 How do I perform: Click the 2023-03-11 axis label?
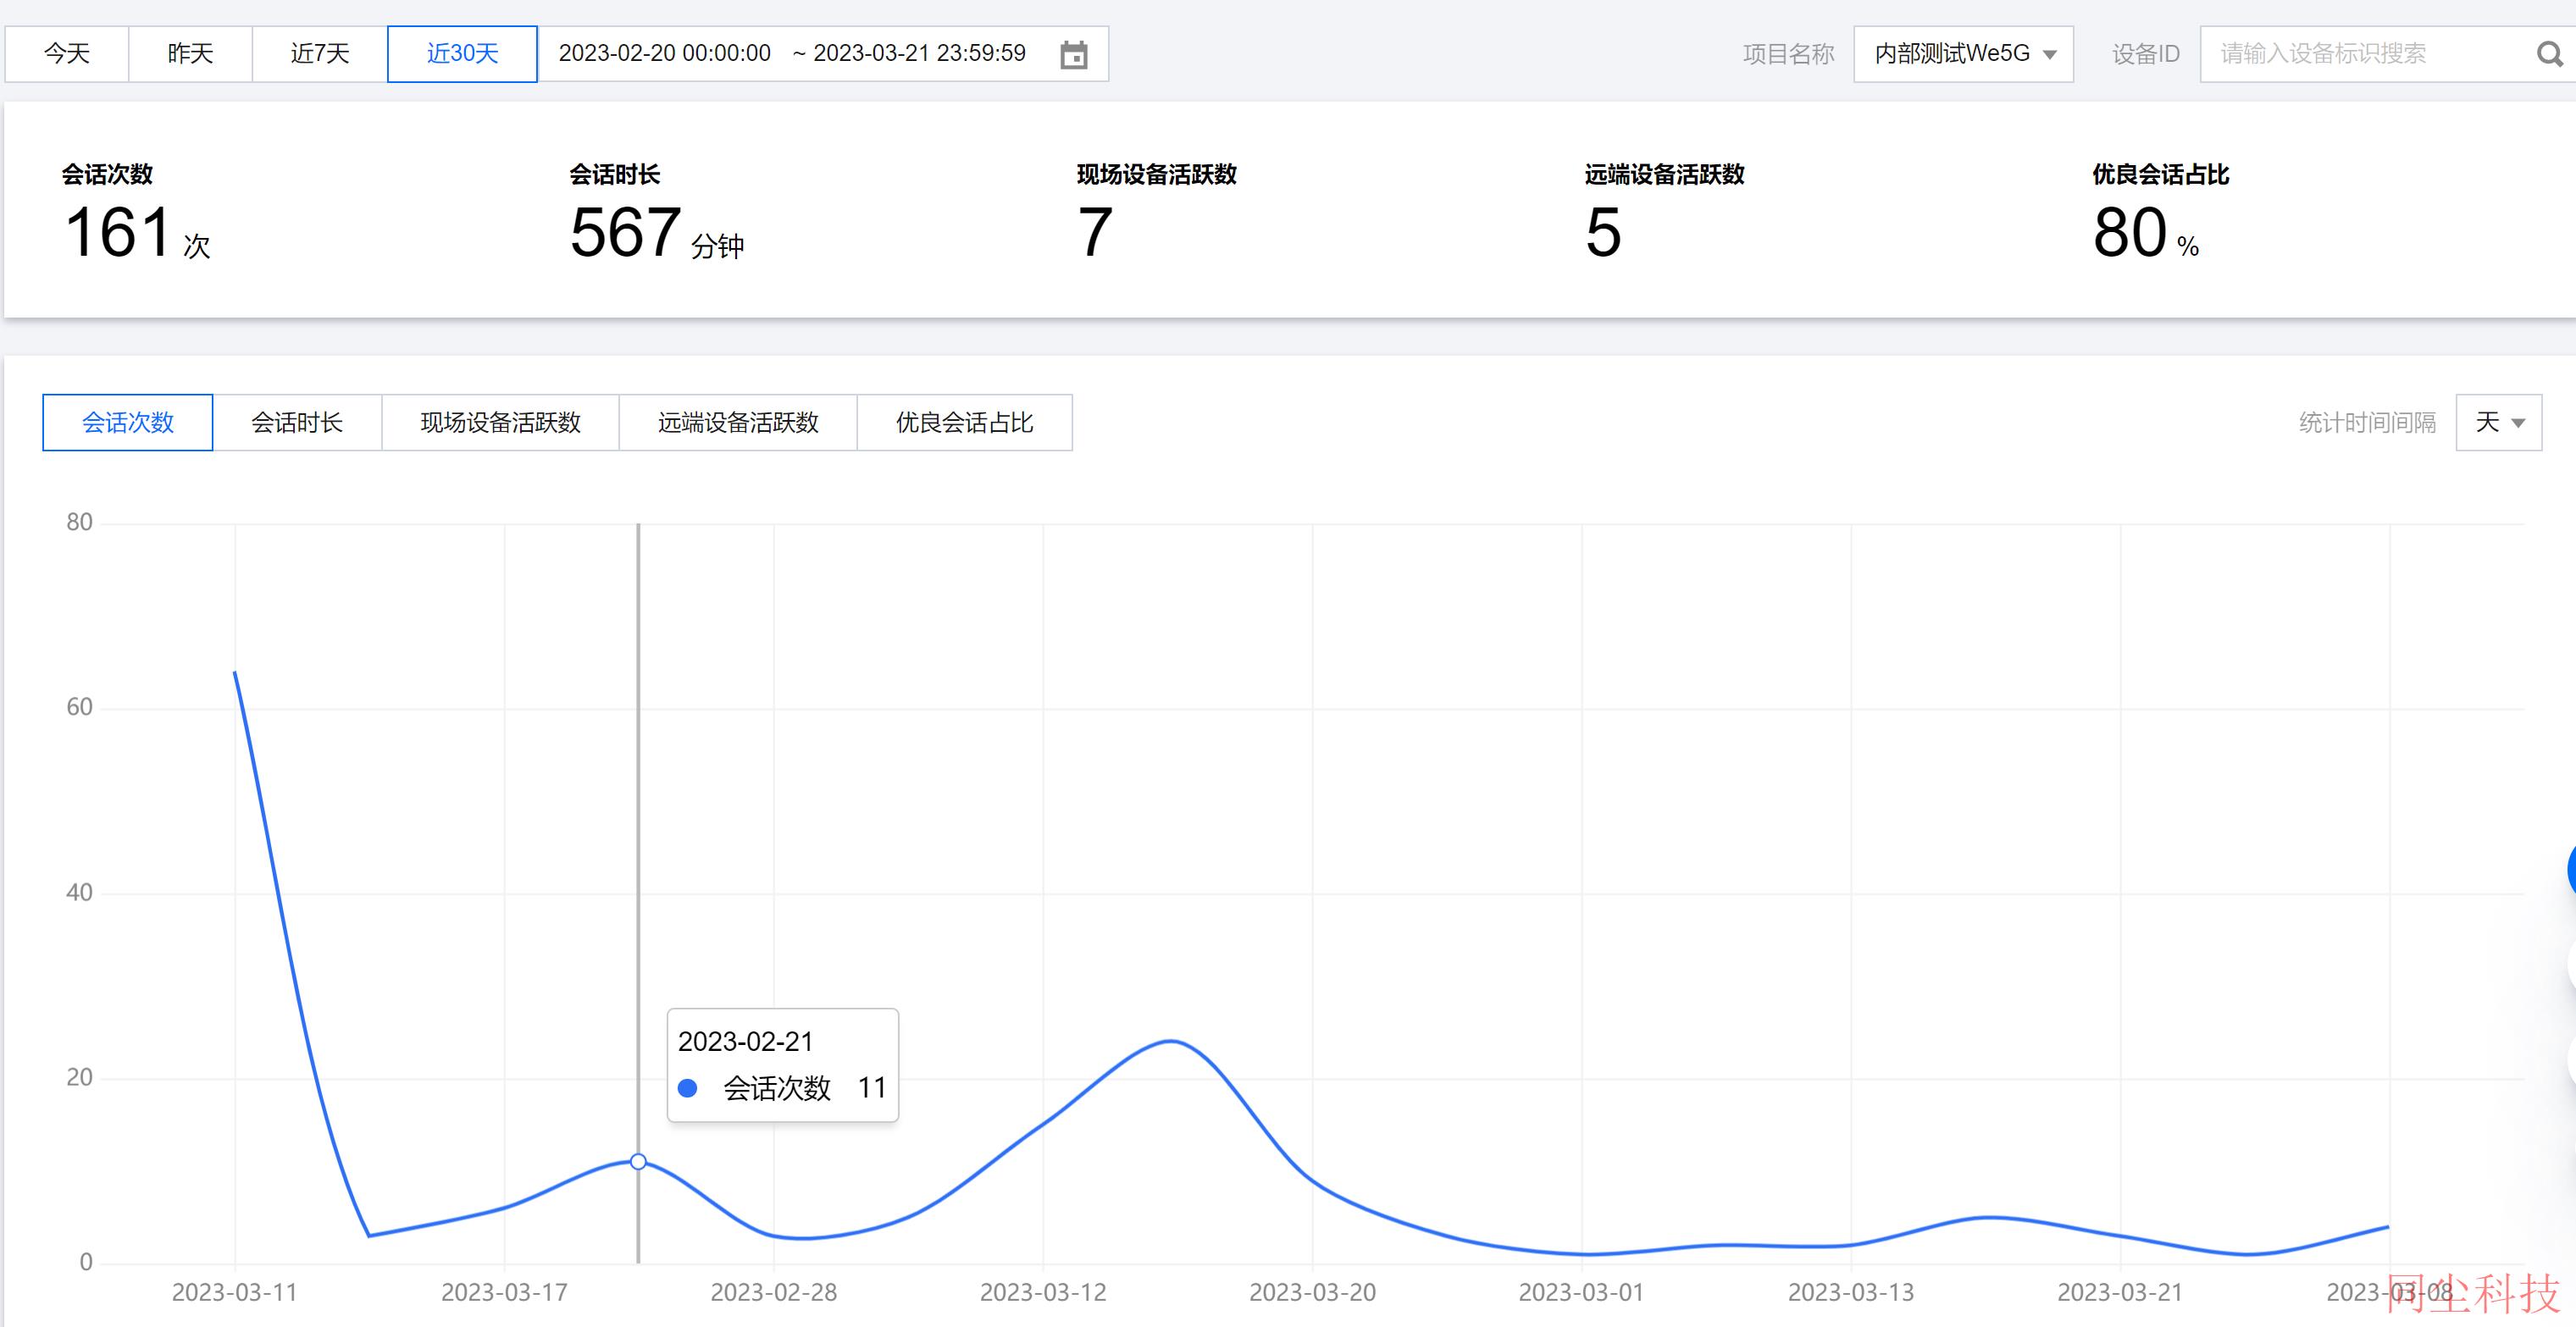click(234, 1292)
